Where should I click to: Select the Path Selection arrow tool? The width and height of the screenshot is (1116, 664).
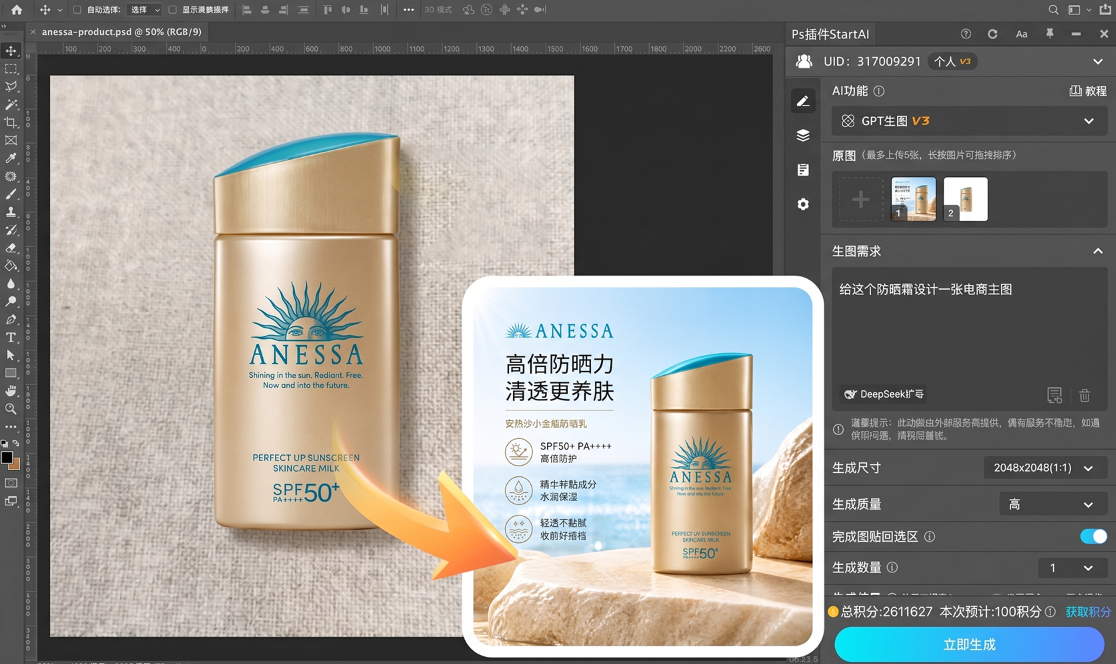(11, 355)
